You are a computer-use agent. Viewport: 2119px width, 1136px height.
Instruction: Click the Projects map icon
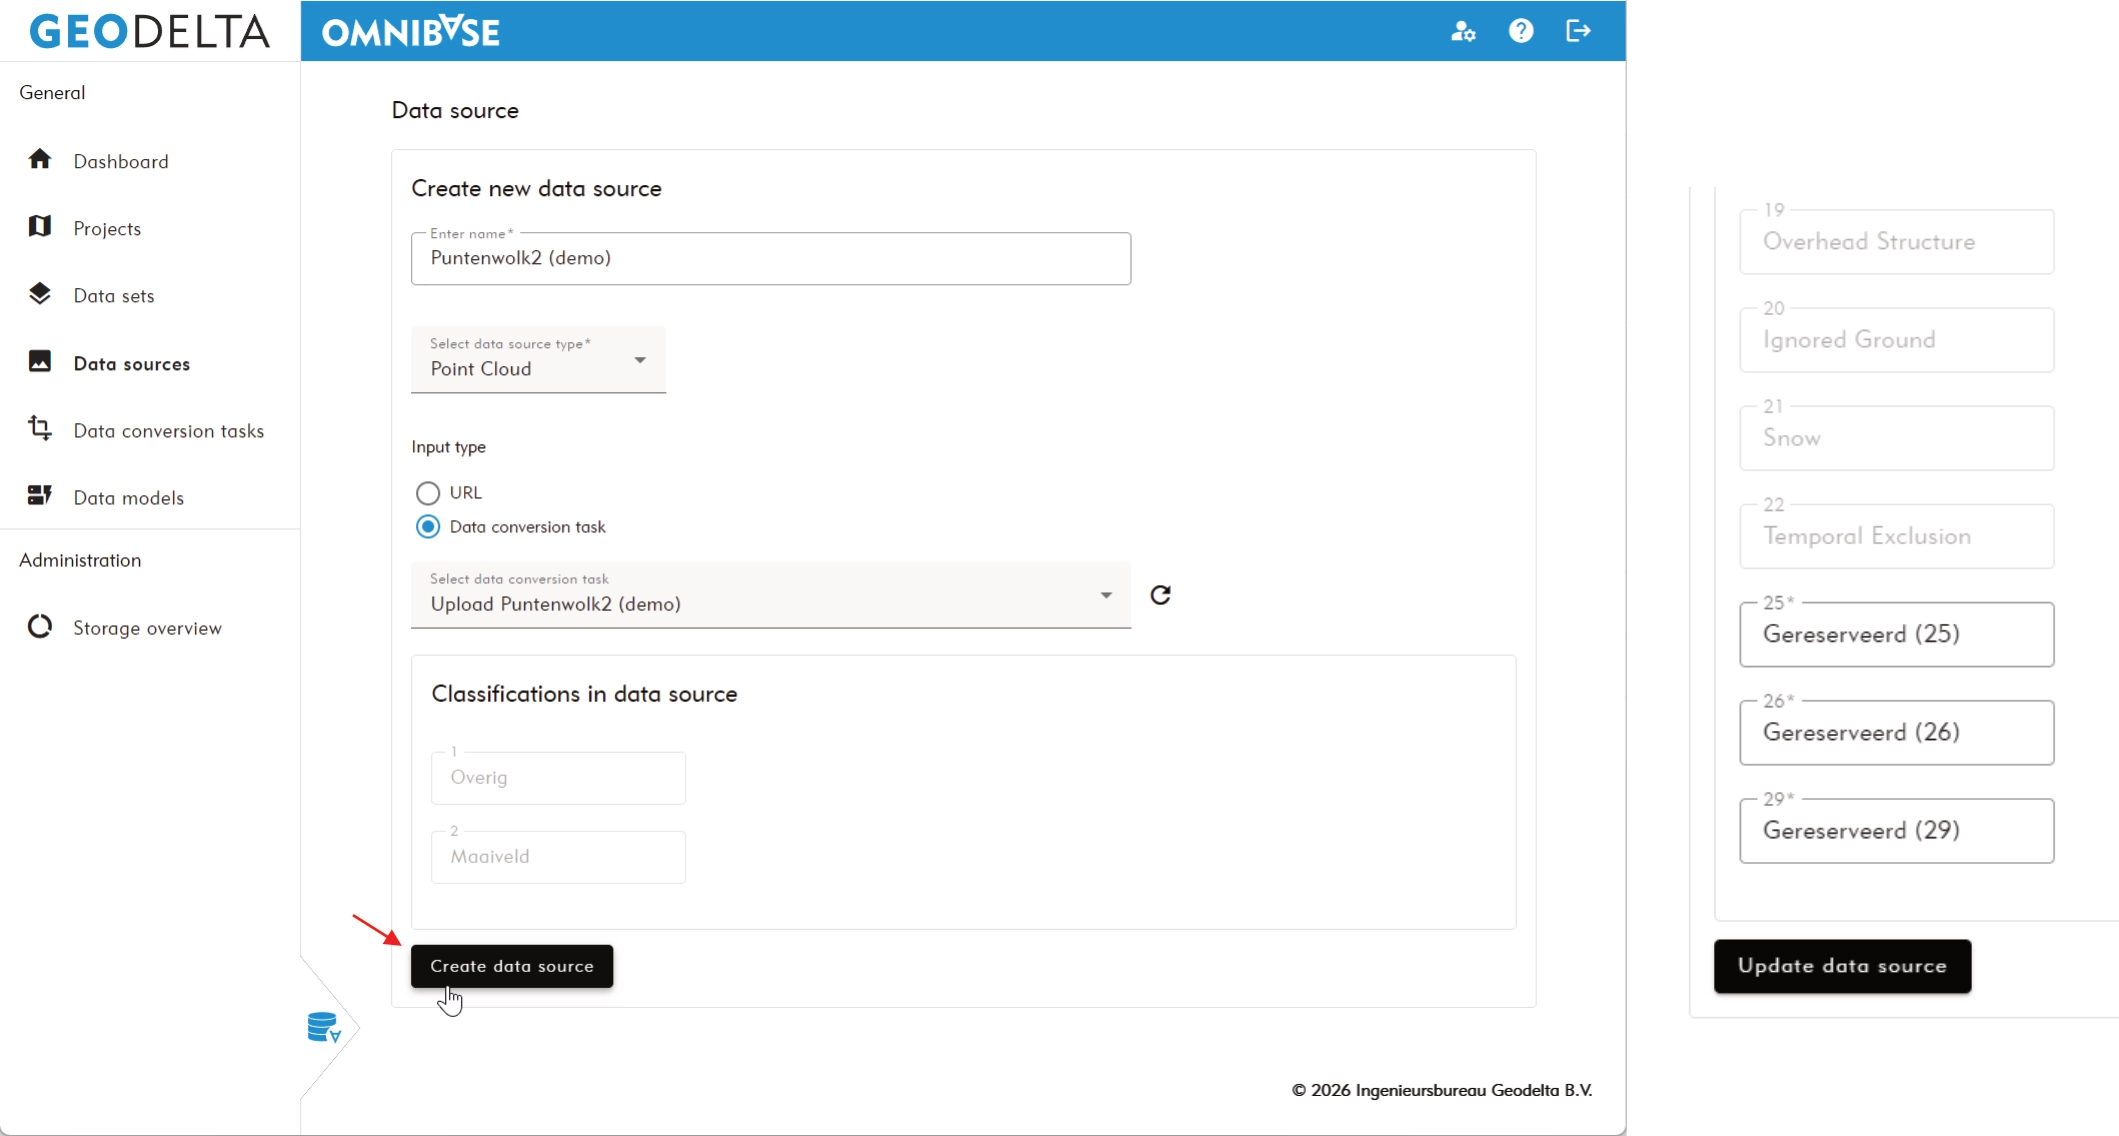tap(40, 227)
